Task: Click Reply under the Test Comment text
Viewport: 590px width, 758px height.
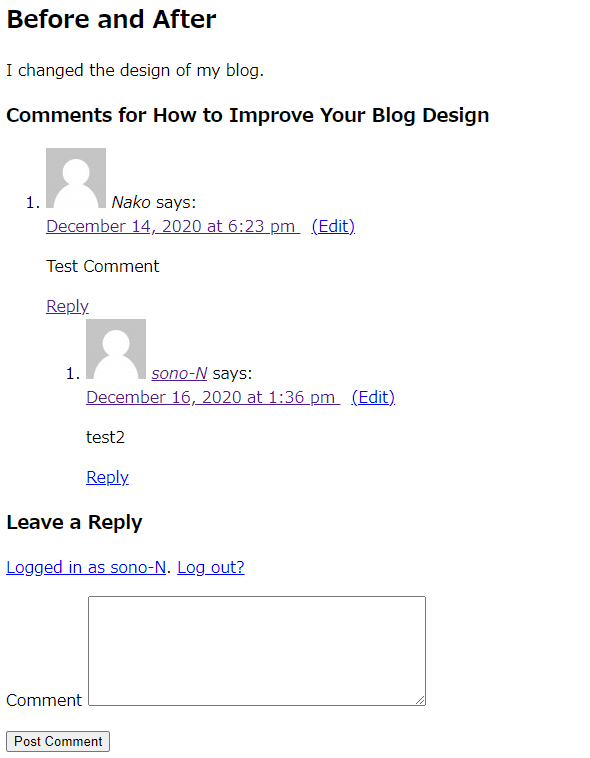Action: [67, 306]
